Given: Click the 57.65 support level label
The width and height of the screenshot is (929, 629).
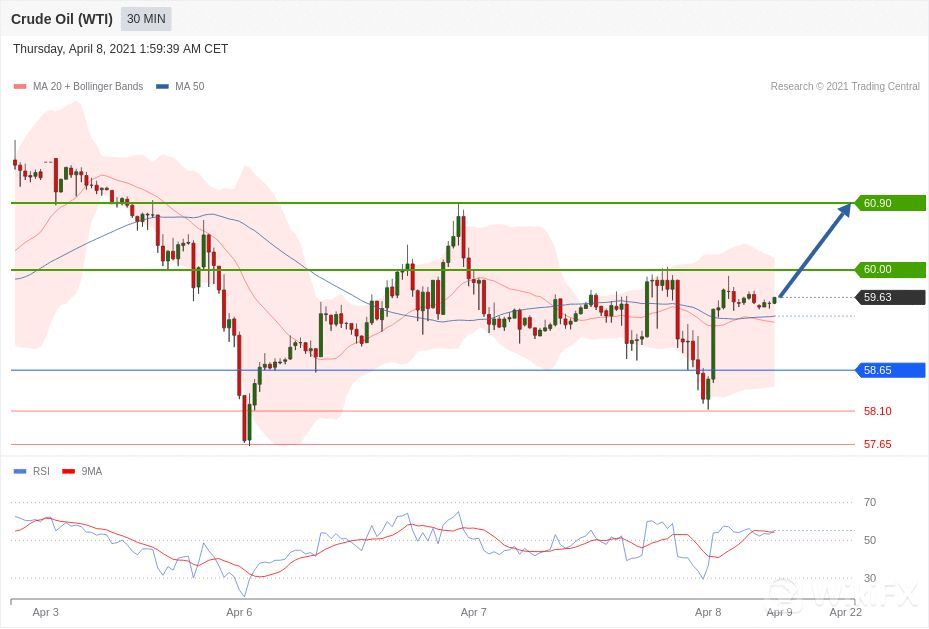Looking at the screenshot, I should click(x=877, y=444).
